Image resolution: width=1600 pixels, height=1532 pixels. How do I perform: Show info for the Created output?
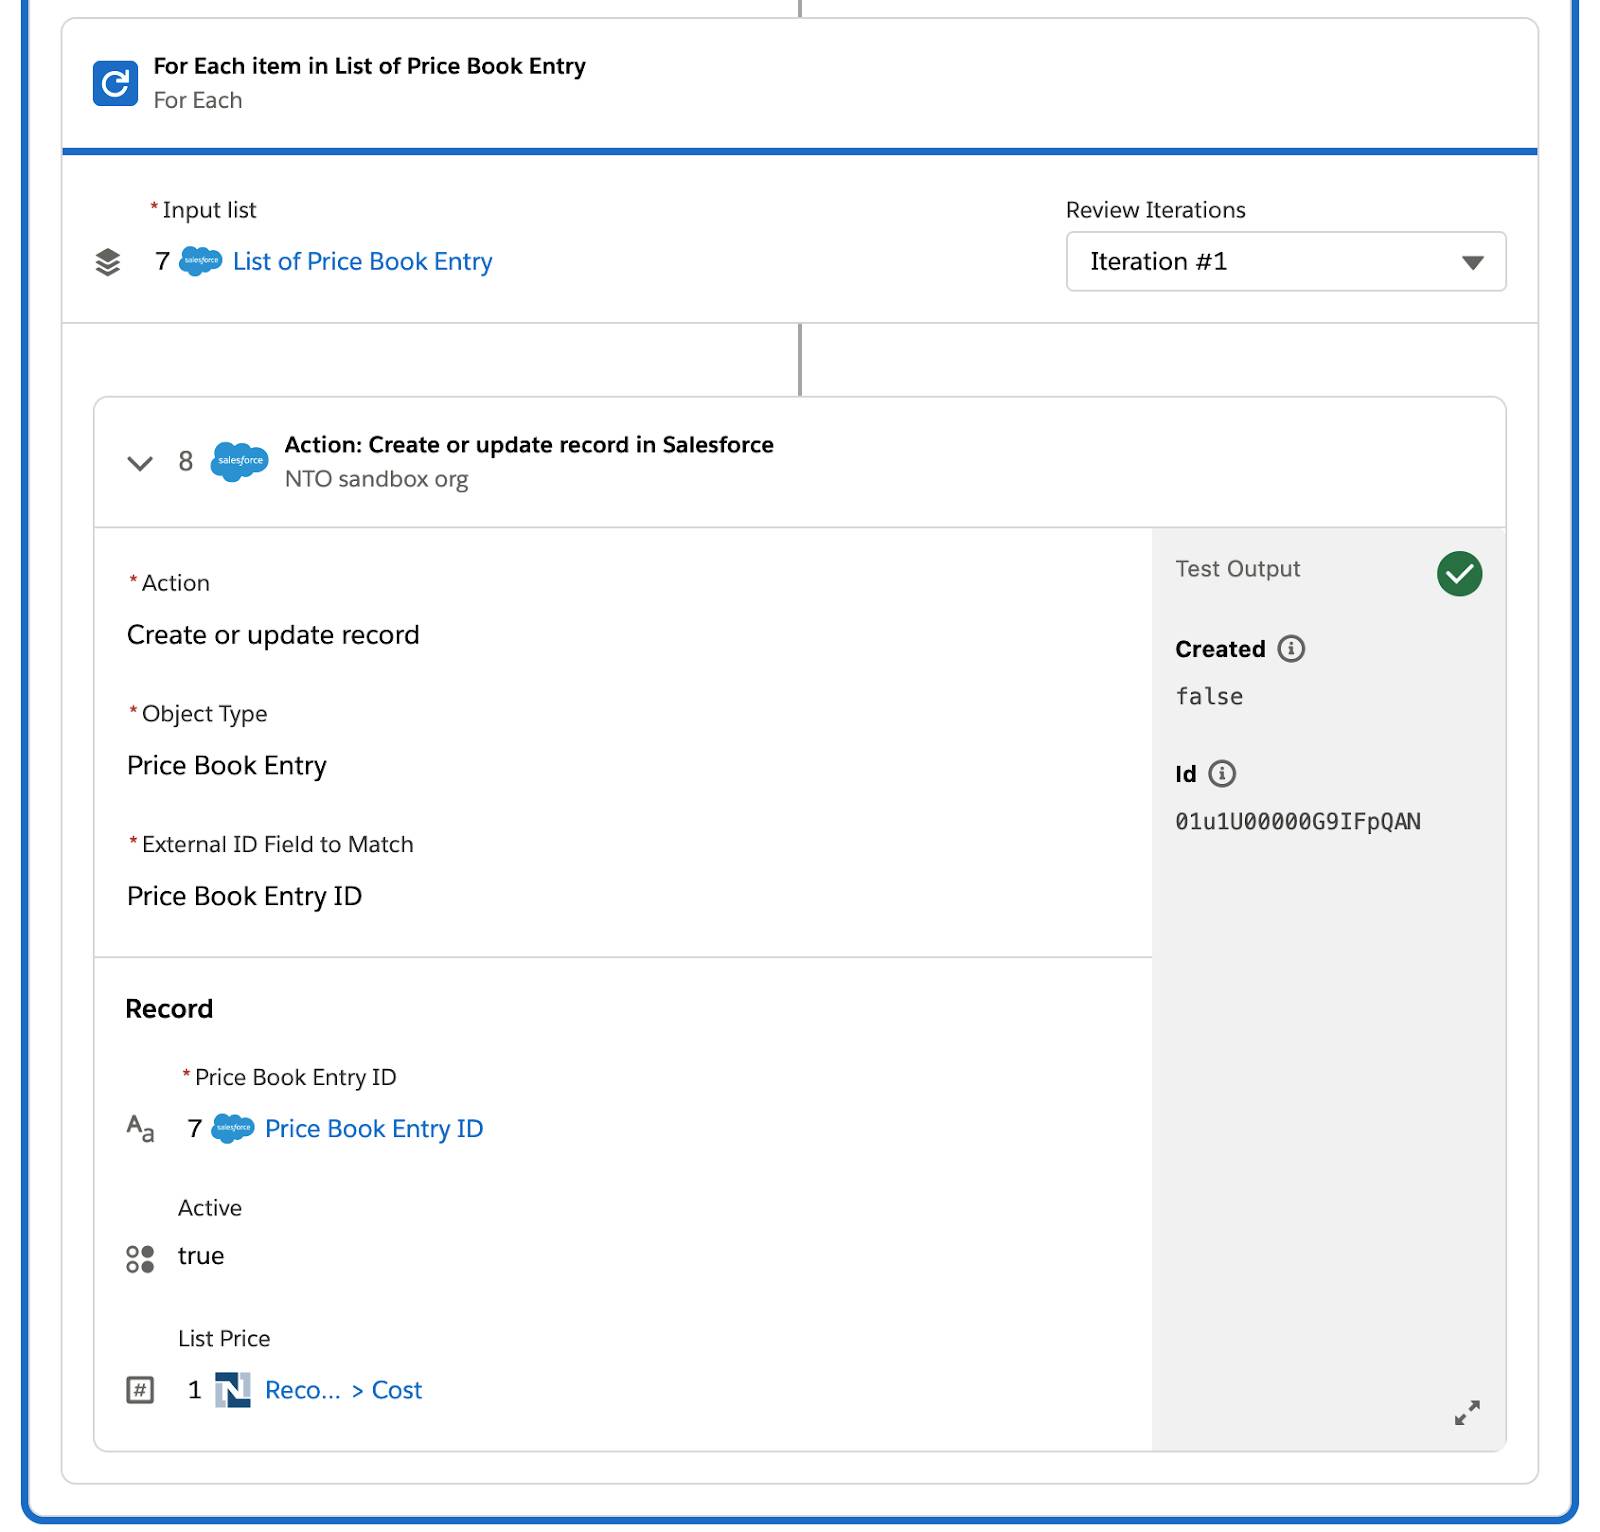pos(1291,649)
